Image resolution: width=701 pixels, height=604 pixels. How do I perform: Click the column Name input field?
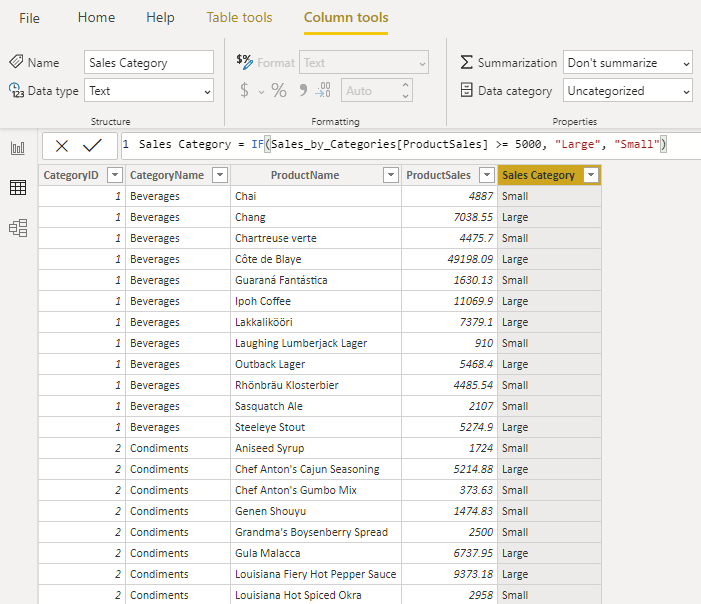(149, 63)
